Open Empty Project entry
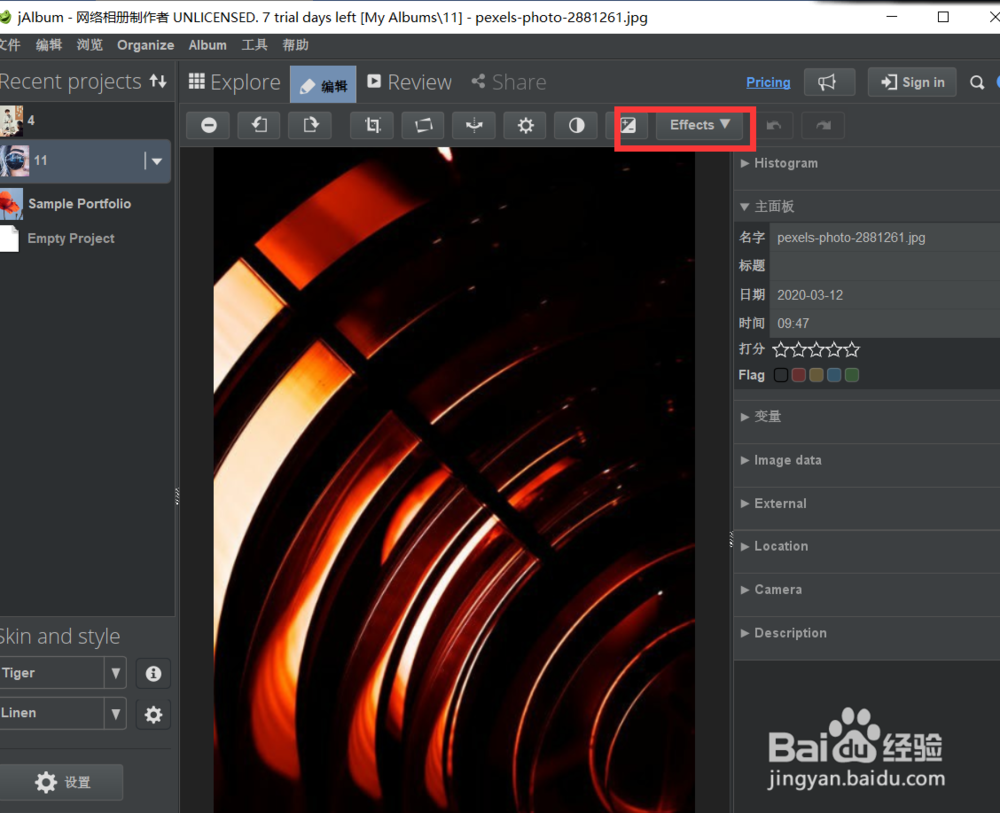 coord(70,238)
